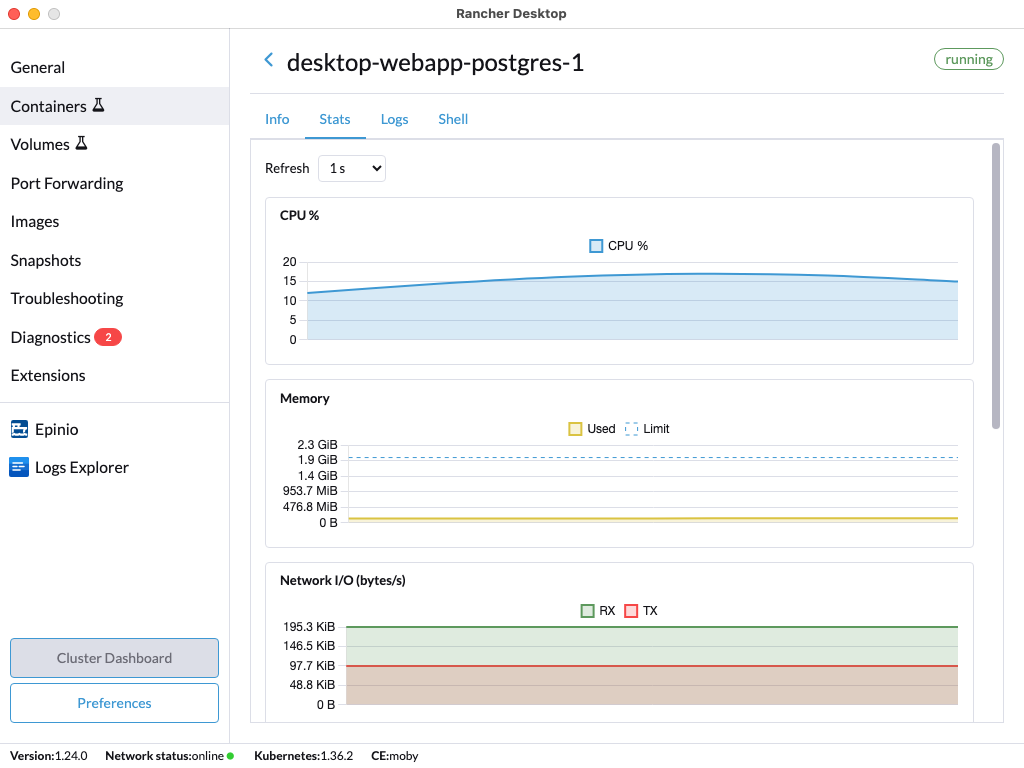Image resolution: width=1024 pixels, height=768 pixels.
Task: Open the Refresh interval dropdown
Action: 351,168
